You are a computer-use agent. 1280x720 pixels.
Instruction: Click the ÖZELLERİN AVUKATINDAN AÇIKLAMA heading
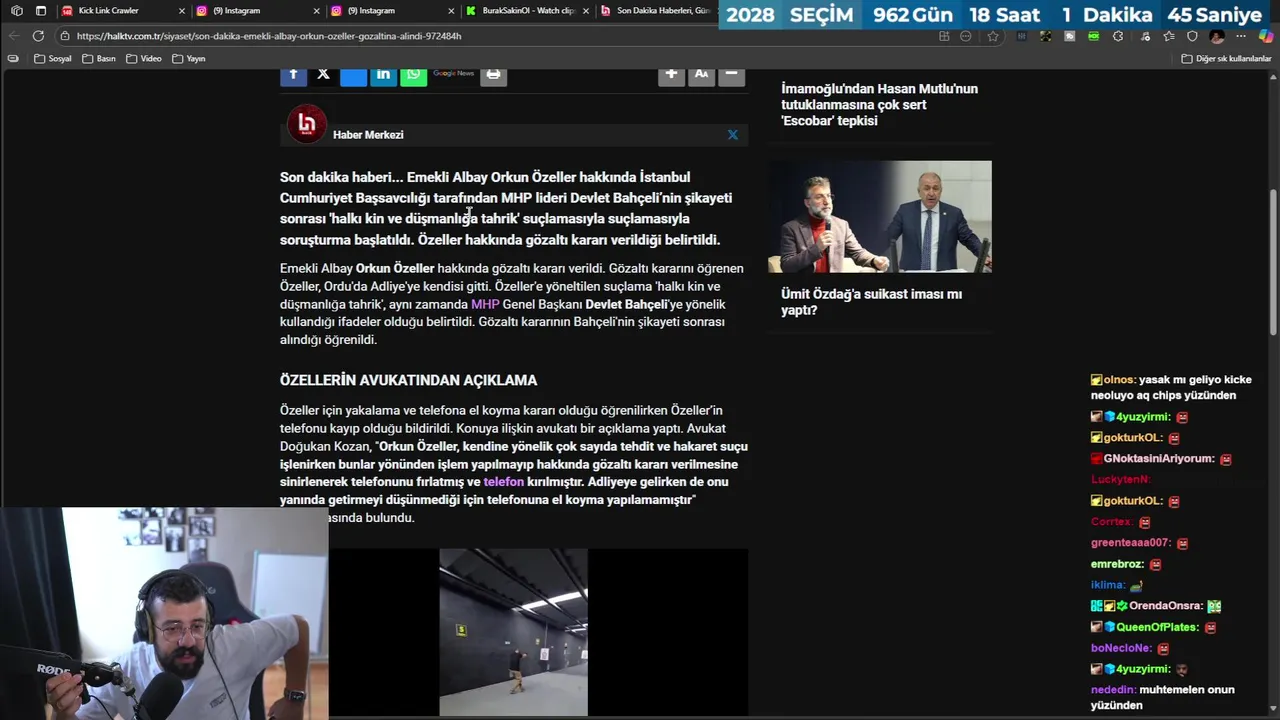click(x=408, y=380)
